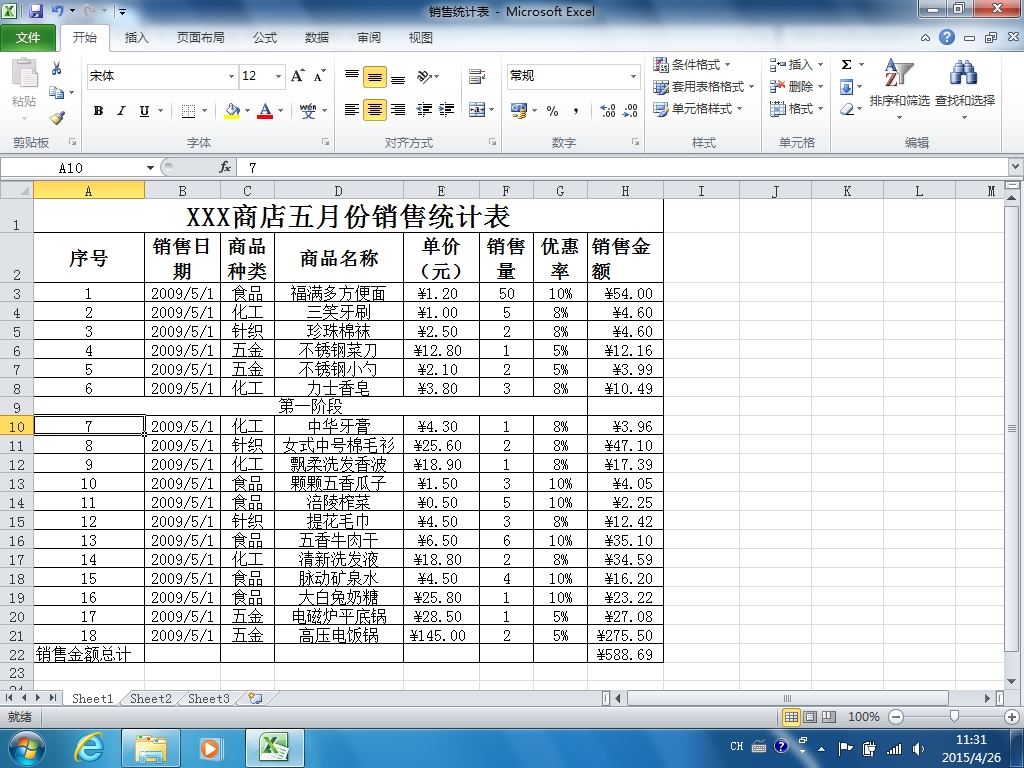Click the AutoSum sigma icon
The image size is (1024, 768).
point(846,64)
